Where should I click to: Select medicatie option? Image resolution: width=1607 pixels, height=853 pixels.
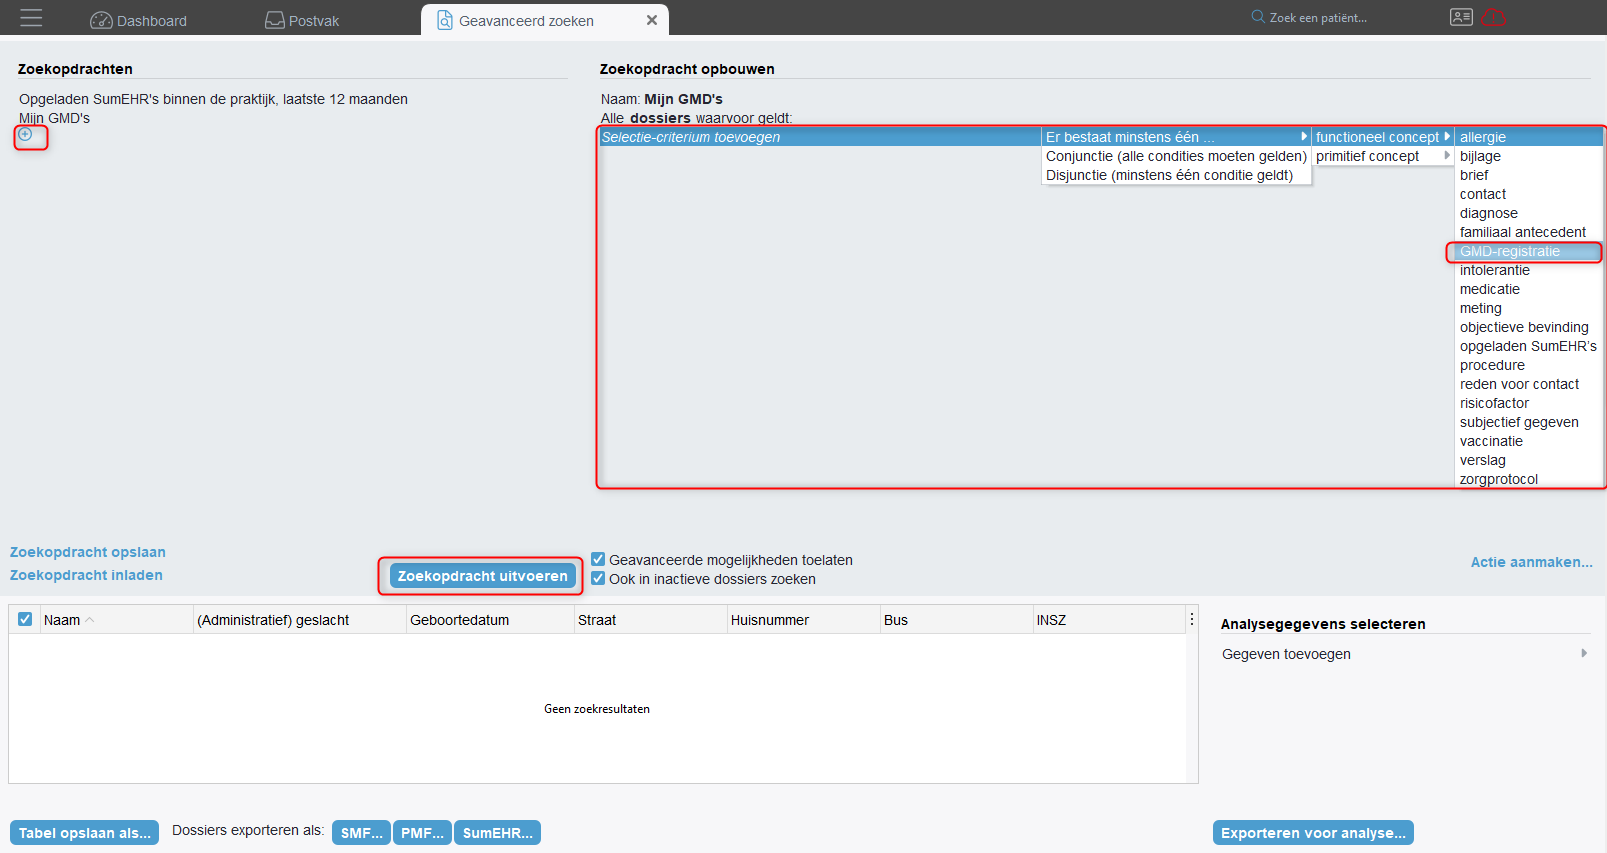point(1529,289)
